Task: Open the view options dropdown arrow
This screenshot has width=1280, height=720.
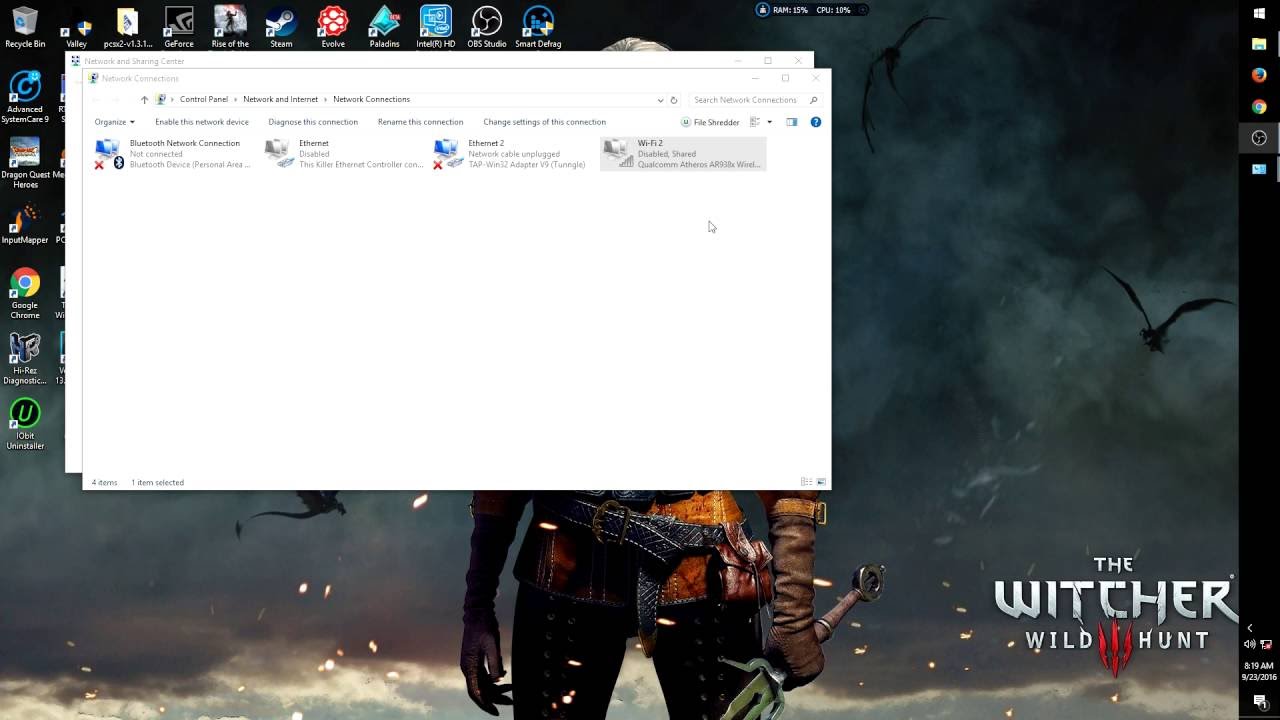Action: pyautogui.click(x=769, y=122)
